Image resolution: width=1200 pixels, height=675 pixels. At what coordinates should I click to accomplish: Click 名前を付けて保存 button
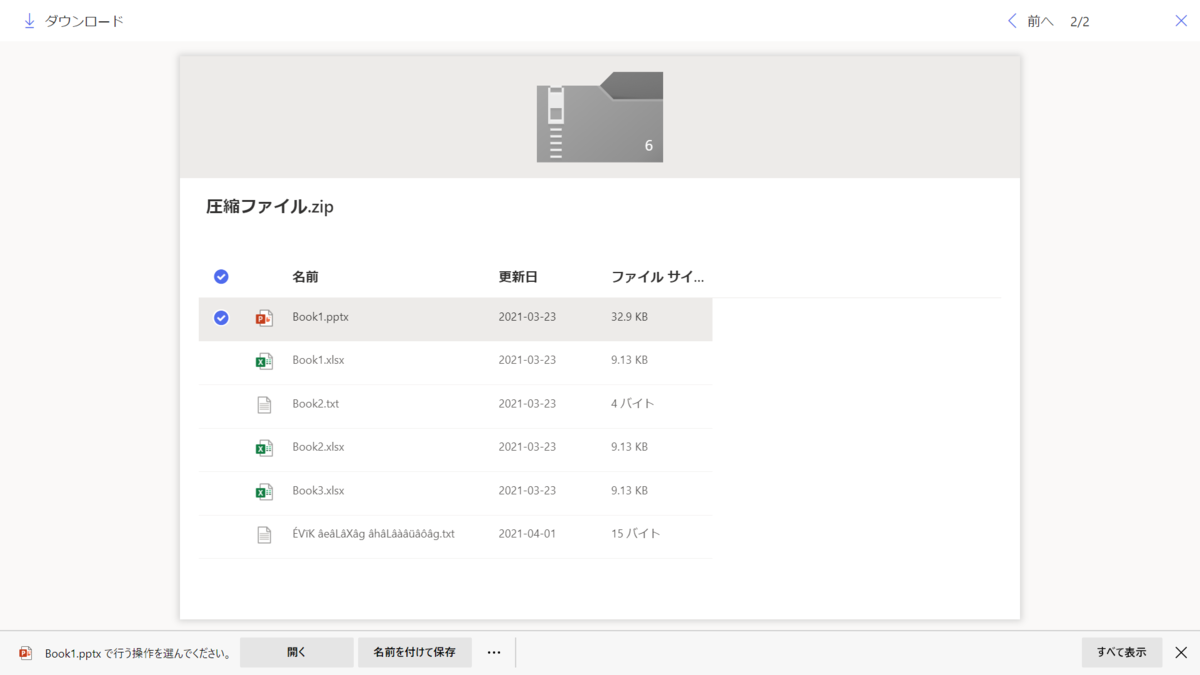click(x=414, y=652)
